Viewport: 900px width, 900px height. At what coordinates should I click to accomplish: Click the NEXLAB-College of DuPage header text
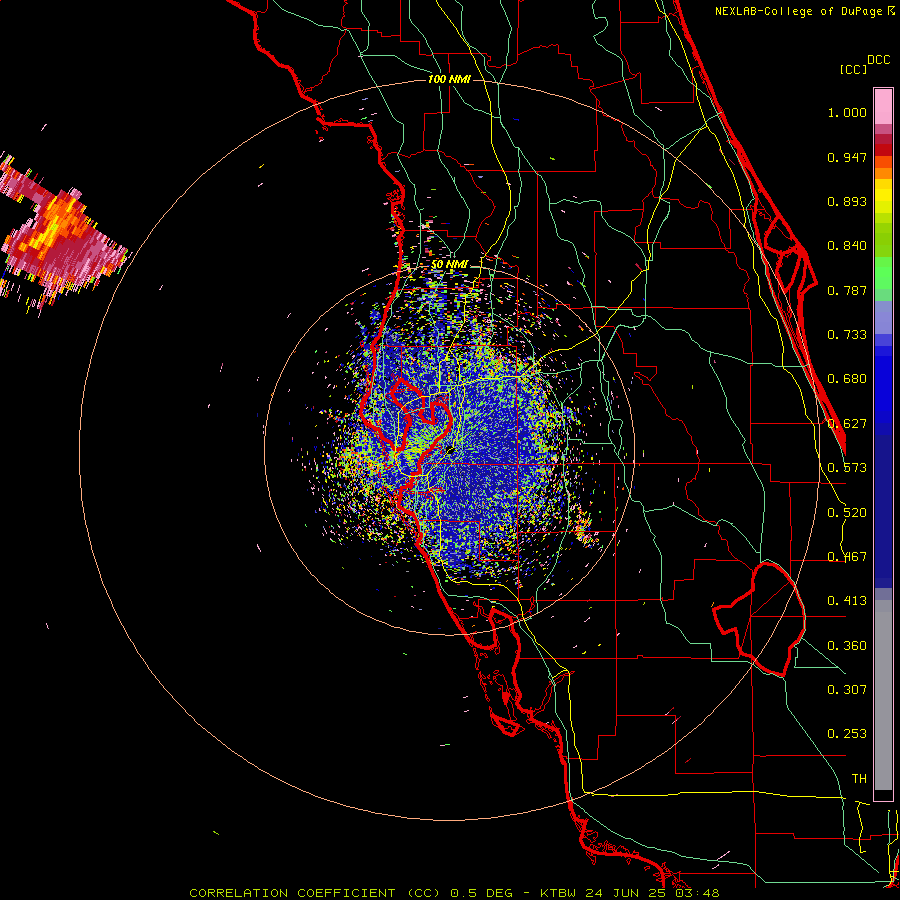point(799,11)
